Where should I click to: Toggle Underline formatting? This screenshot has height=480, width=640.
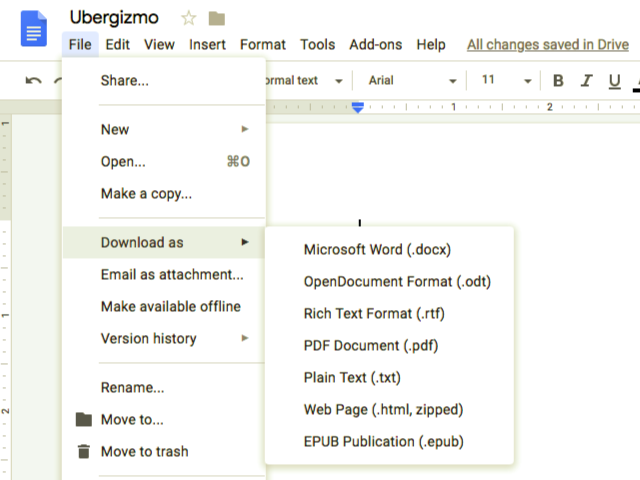pyautogui.click(x=614, y=82)
